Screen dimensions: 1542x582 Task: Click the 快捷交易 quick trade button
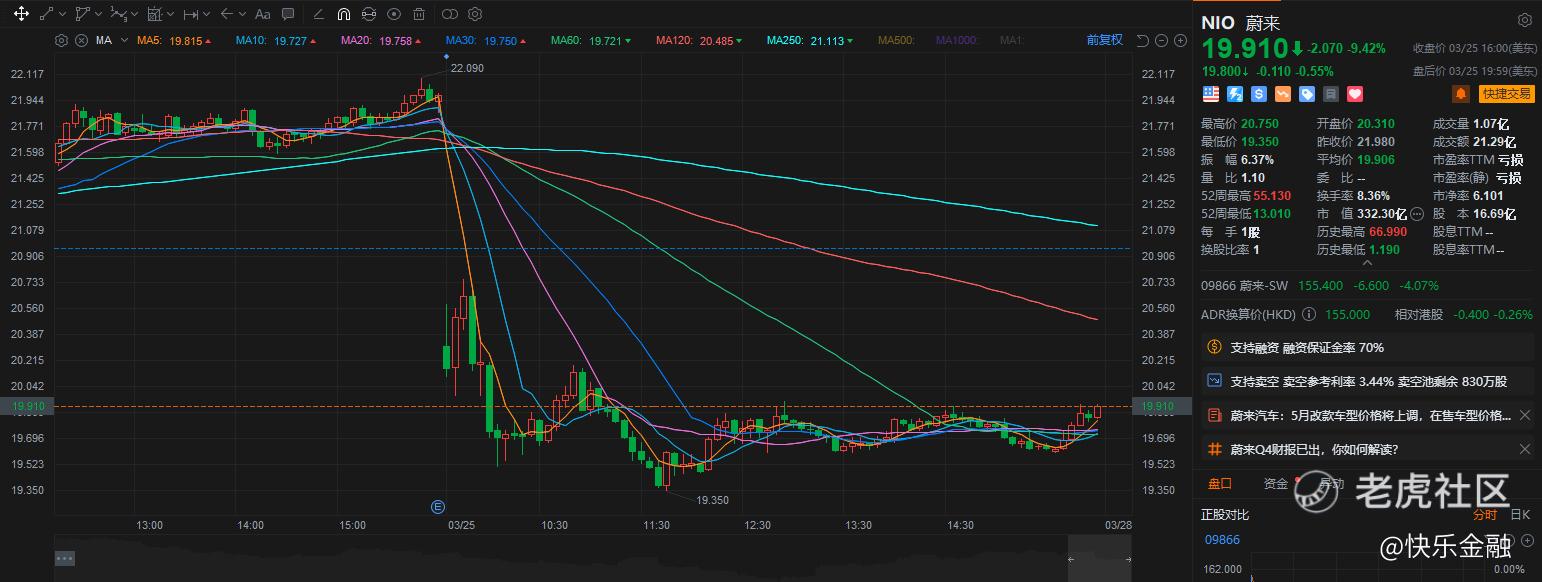pos(1507,94)
